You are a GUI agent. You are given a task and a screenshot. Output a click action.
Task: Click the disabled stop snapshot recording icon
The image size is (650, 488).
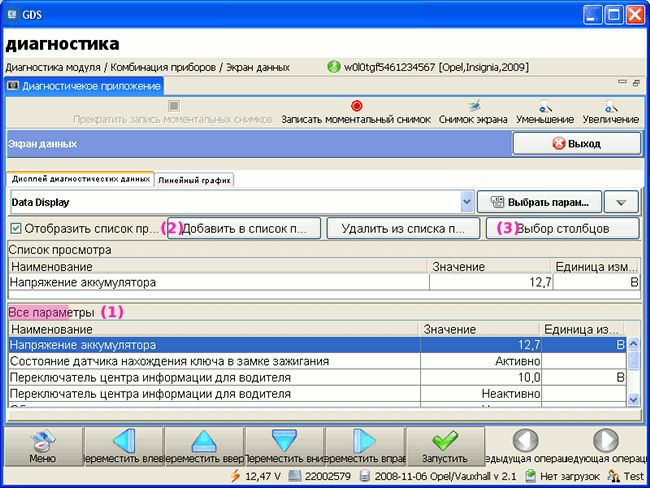(x=174, y=106)
